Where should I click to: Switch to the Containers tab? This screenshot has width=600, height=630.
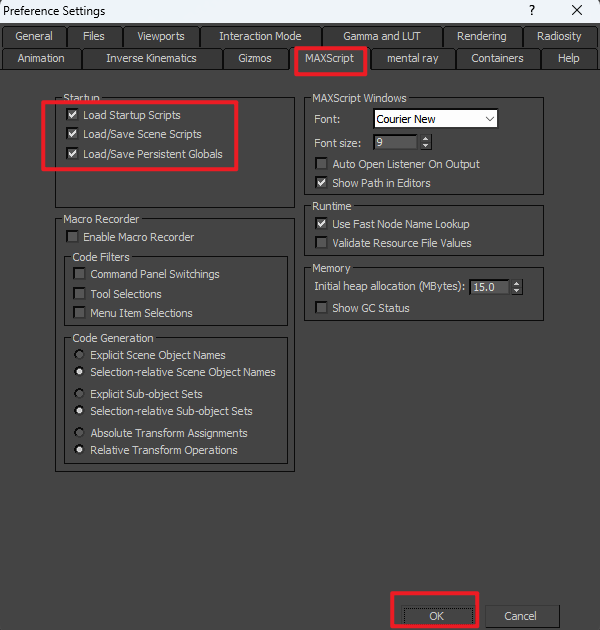[x=498, y=59]
